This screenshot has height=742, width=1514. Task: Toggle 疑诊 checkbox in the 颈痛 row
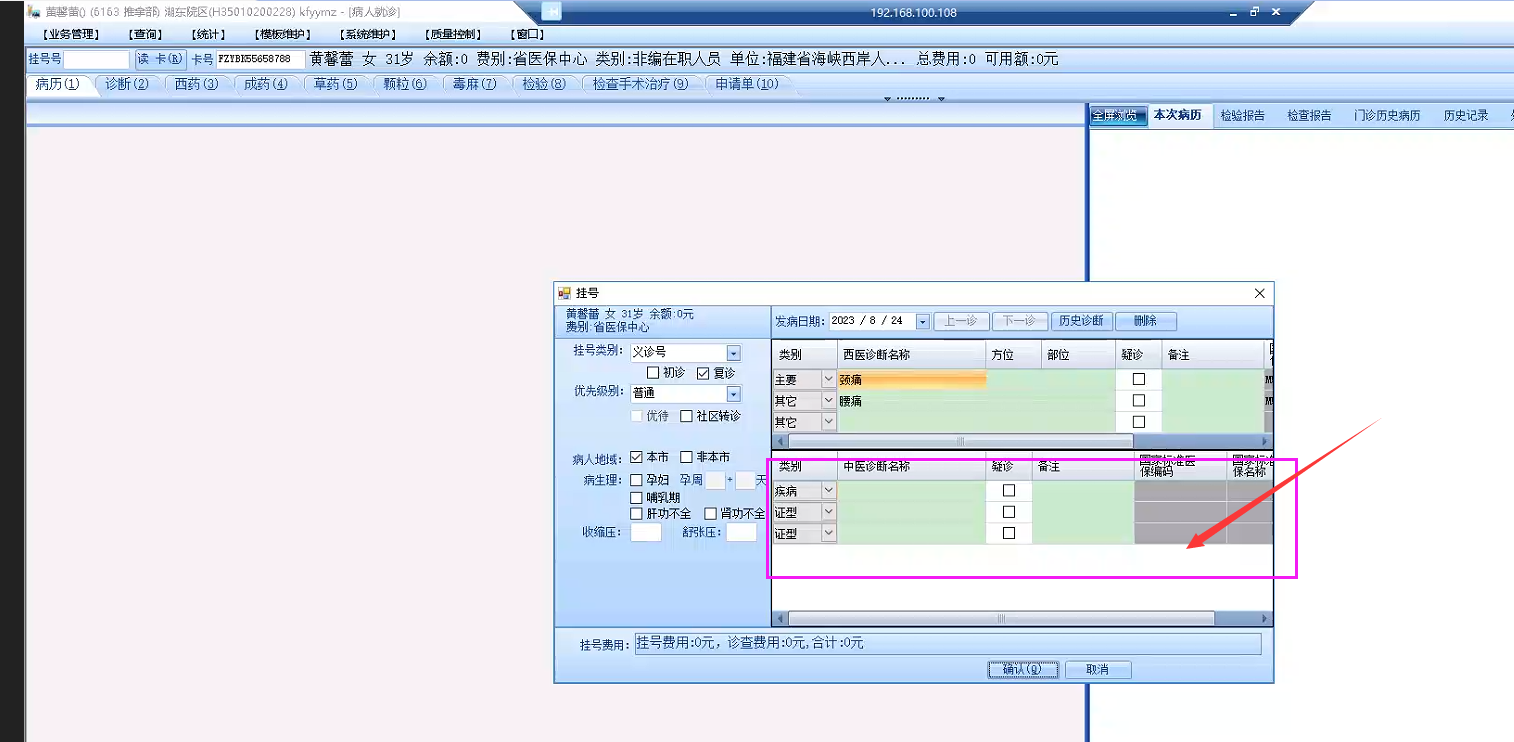(x=1138, y=379)
